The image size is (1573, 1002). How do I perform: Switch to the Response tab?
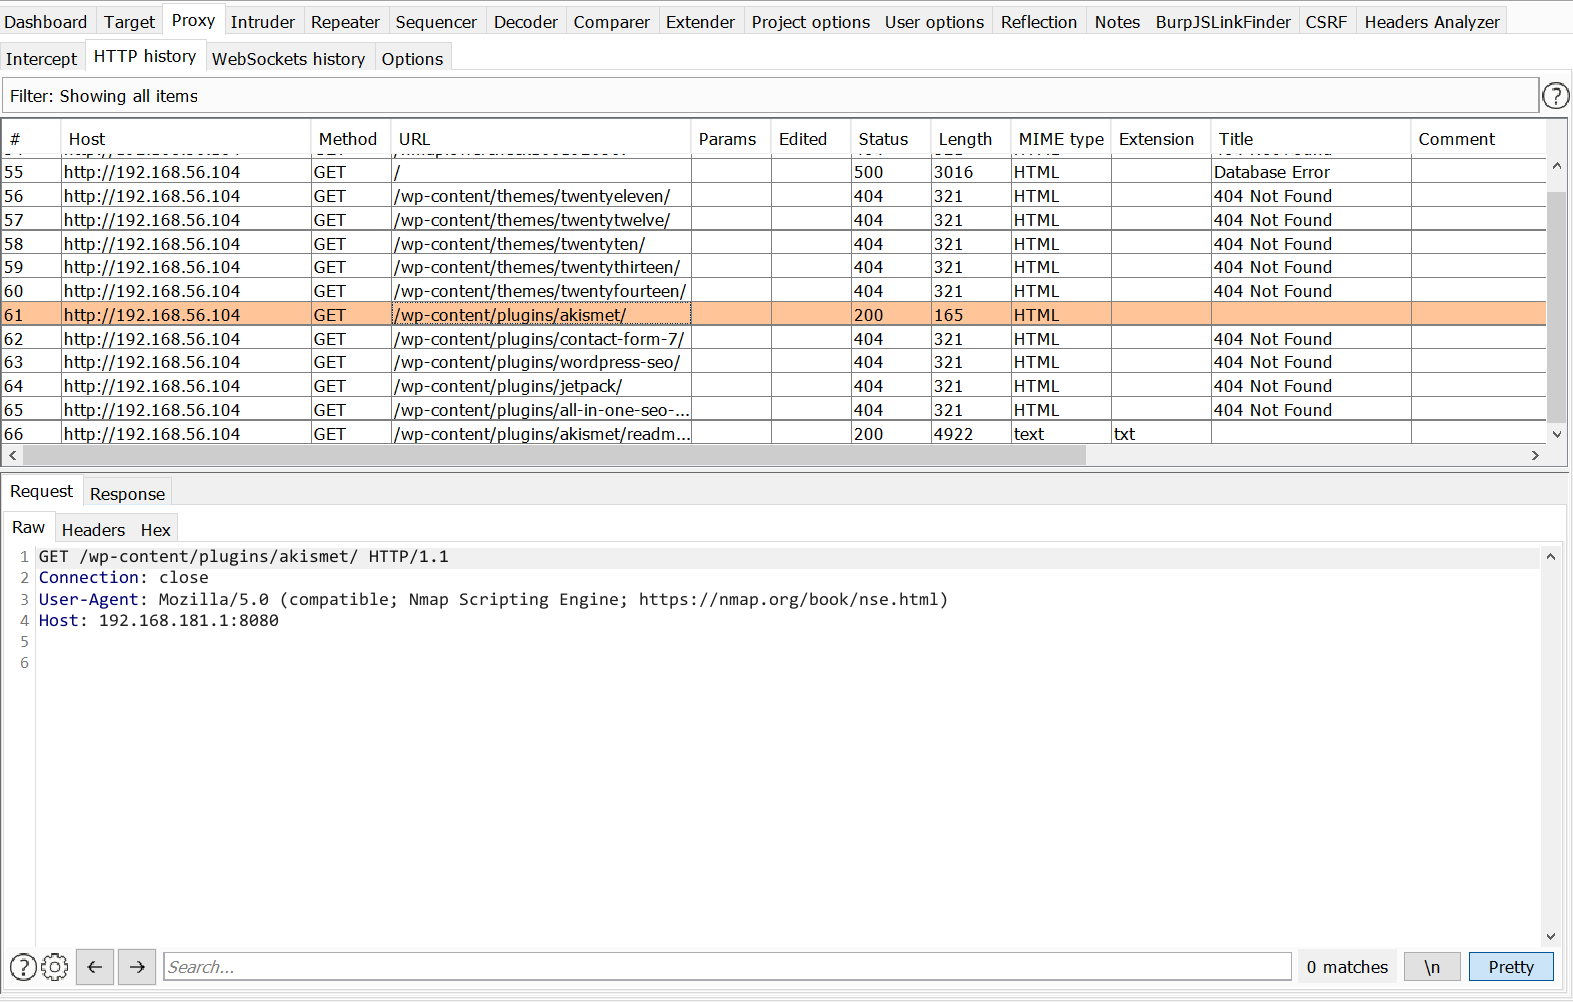pos(127,494)
